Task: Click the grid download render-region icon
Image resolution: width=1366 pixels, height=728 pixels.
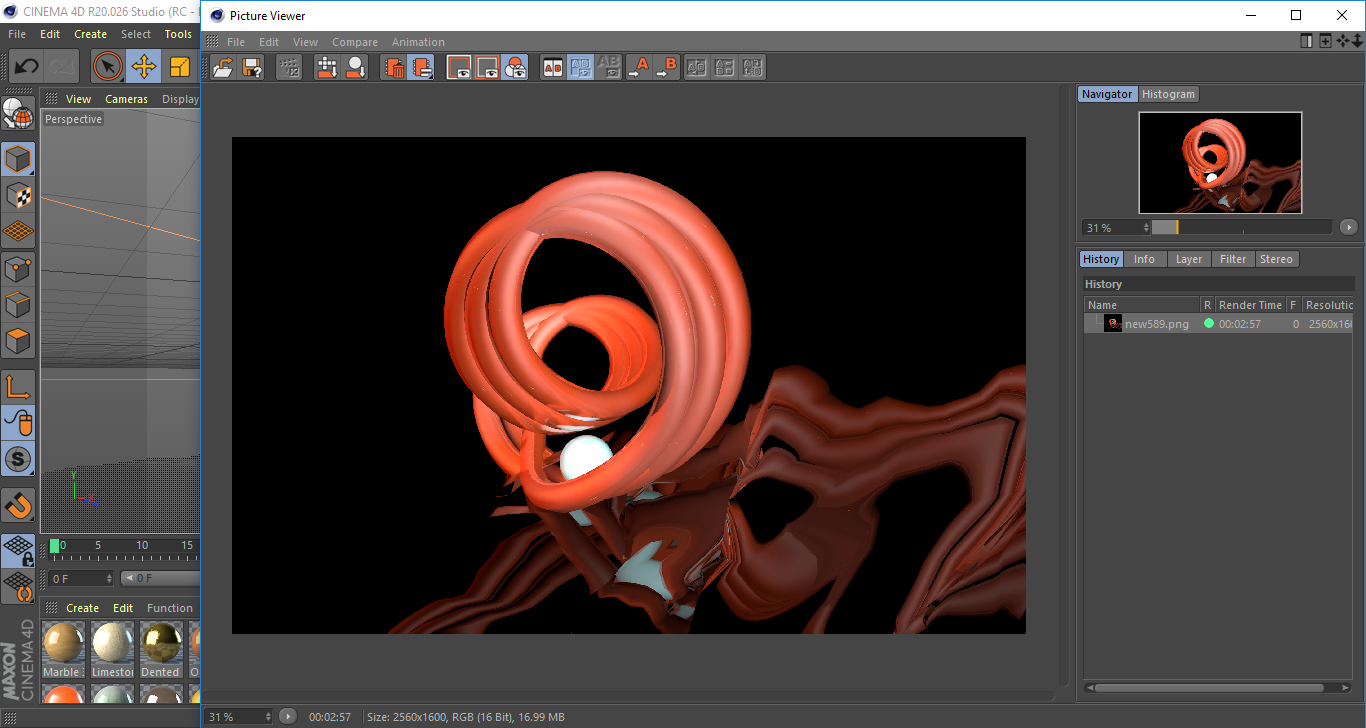Action: (327, 67)
